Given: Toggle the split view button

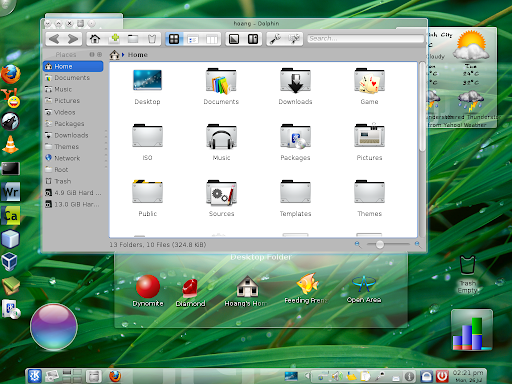Looking at the screenshot, I should 253,39.
